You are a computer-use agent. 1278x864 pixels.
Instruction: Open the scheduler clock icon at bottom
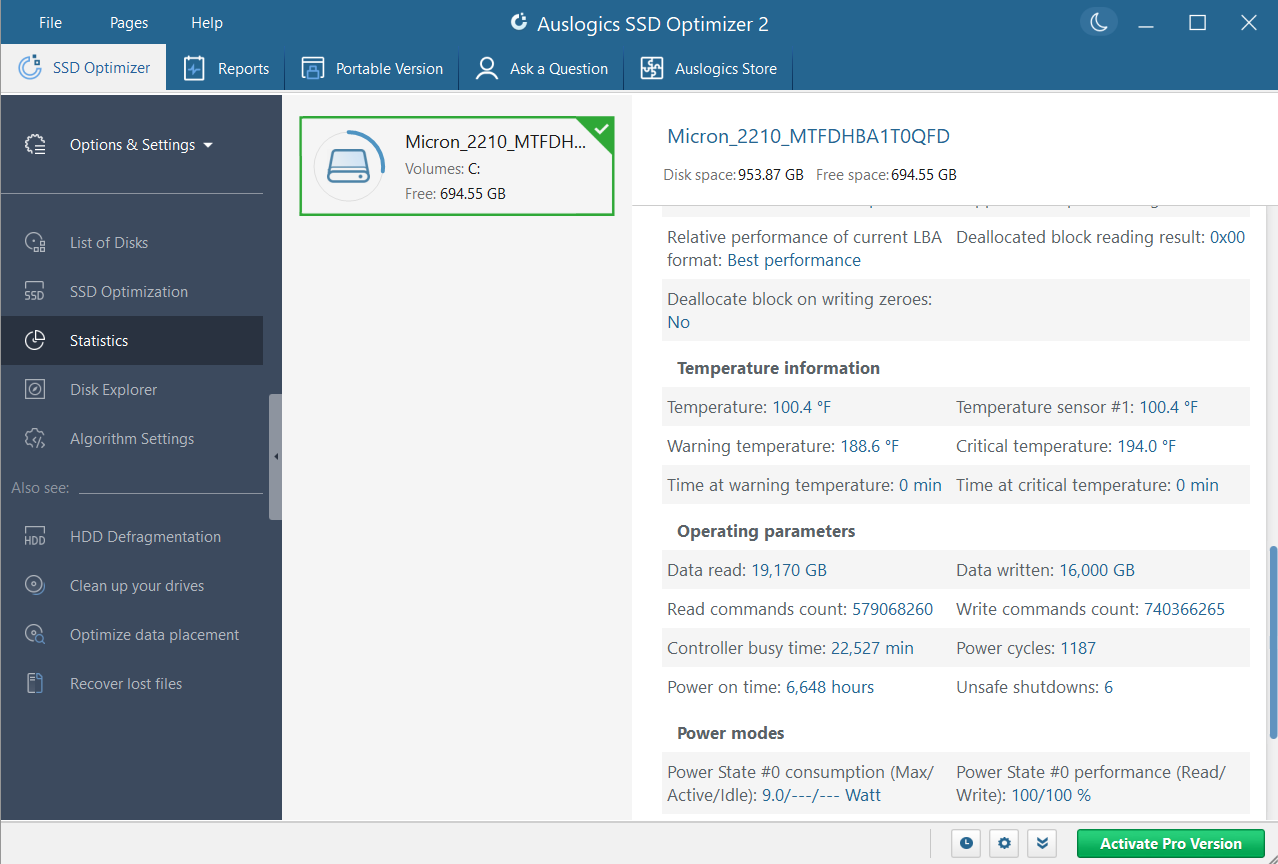(x=965, y=843)
